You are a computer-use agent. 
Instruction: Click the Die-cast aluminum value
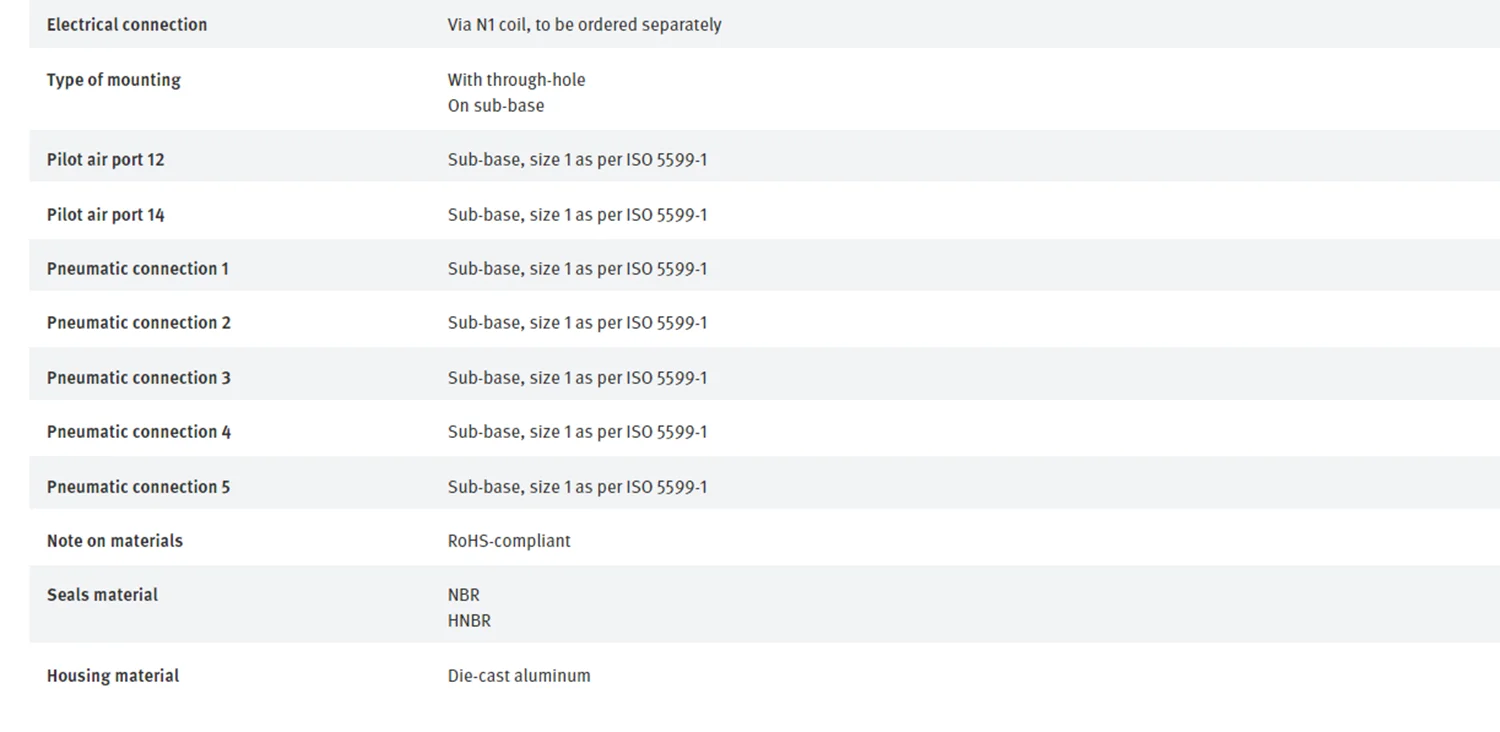(519, 676)
